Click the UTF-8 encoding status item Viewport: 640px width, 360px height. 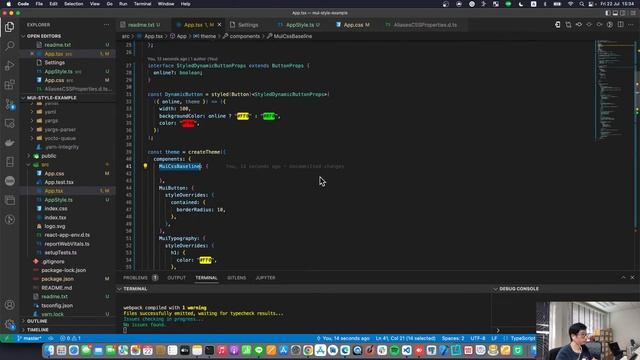[x=478, y=338]
